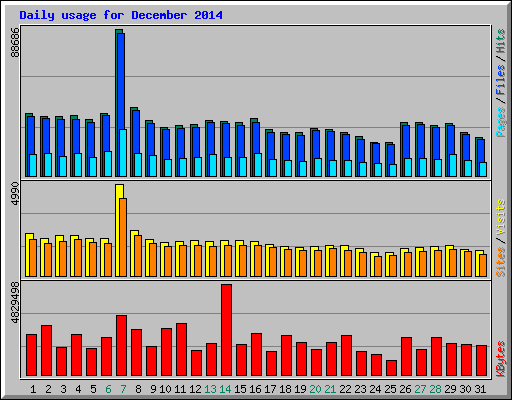Viewport: 512px width, 400px height.
Task: Click day 15 on the x-axis
Action: pyautogui.click(x=240, y=389)
